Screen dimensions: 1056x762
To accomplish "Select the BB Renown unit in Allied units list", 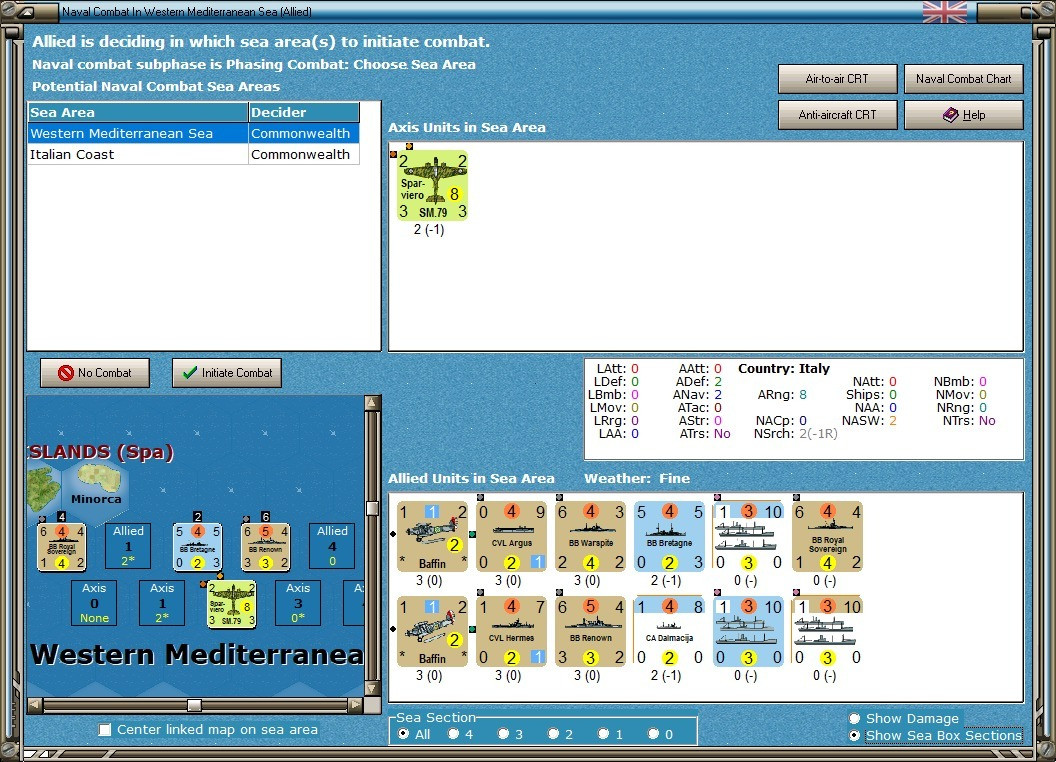I will 591,631.
